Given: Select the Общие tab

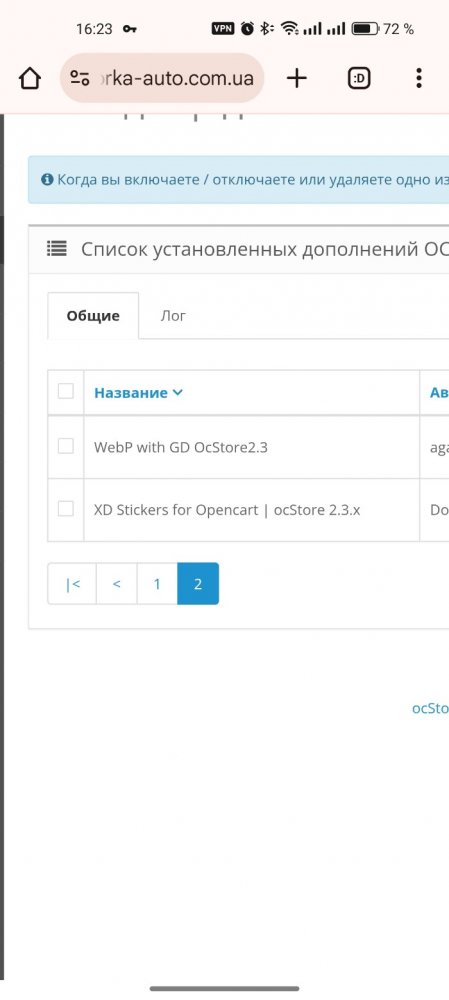Looking at the screenshot, I should point(93,316).
